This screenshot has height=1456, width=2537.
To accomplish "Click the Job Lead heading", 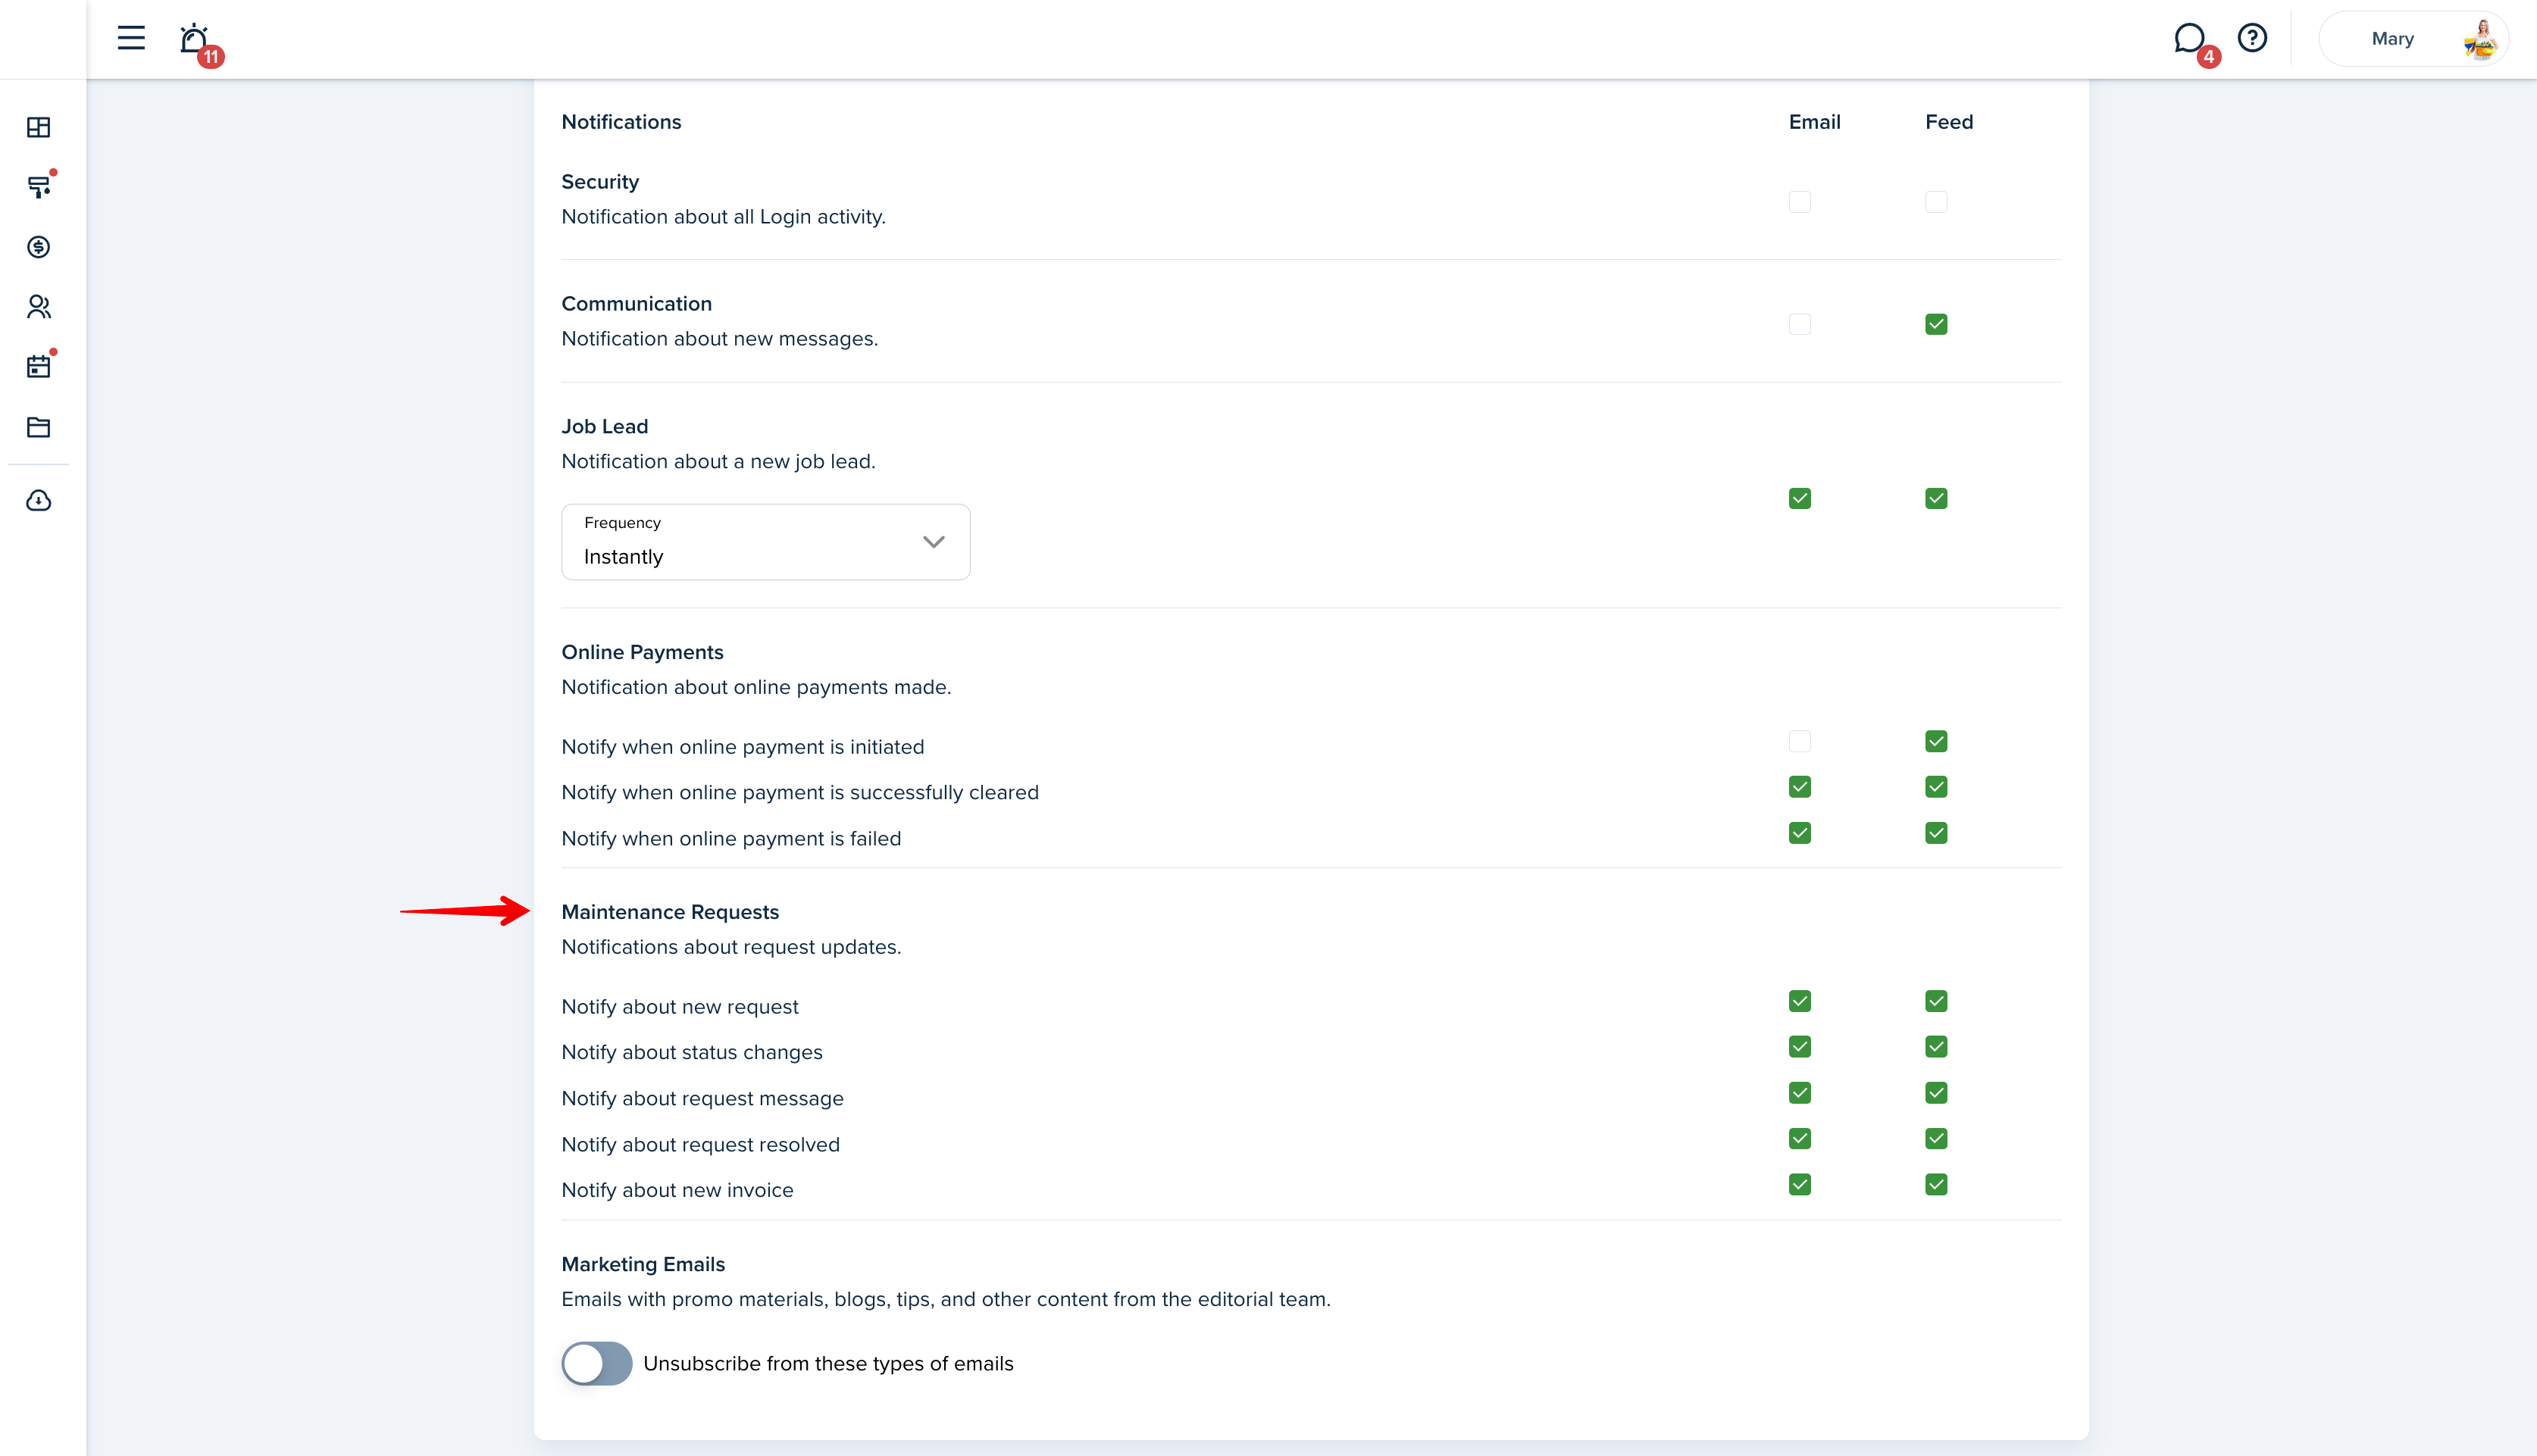I will point(605,426).
